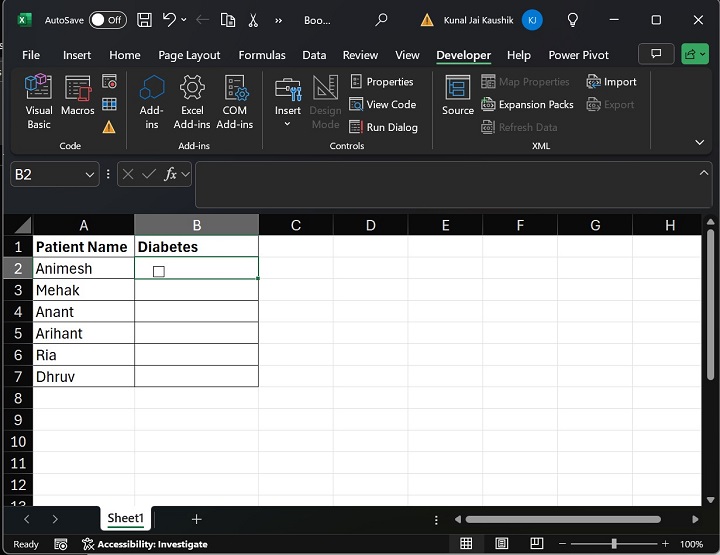Screen dimensions: 720x555
Task: Expand the formula bar
Action: (703, 173)
